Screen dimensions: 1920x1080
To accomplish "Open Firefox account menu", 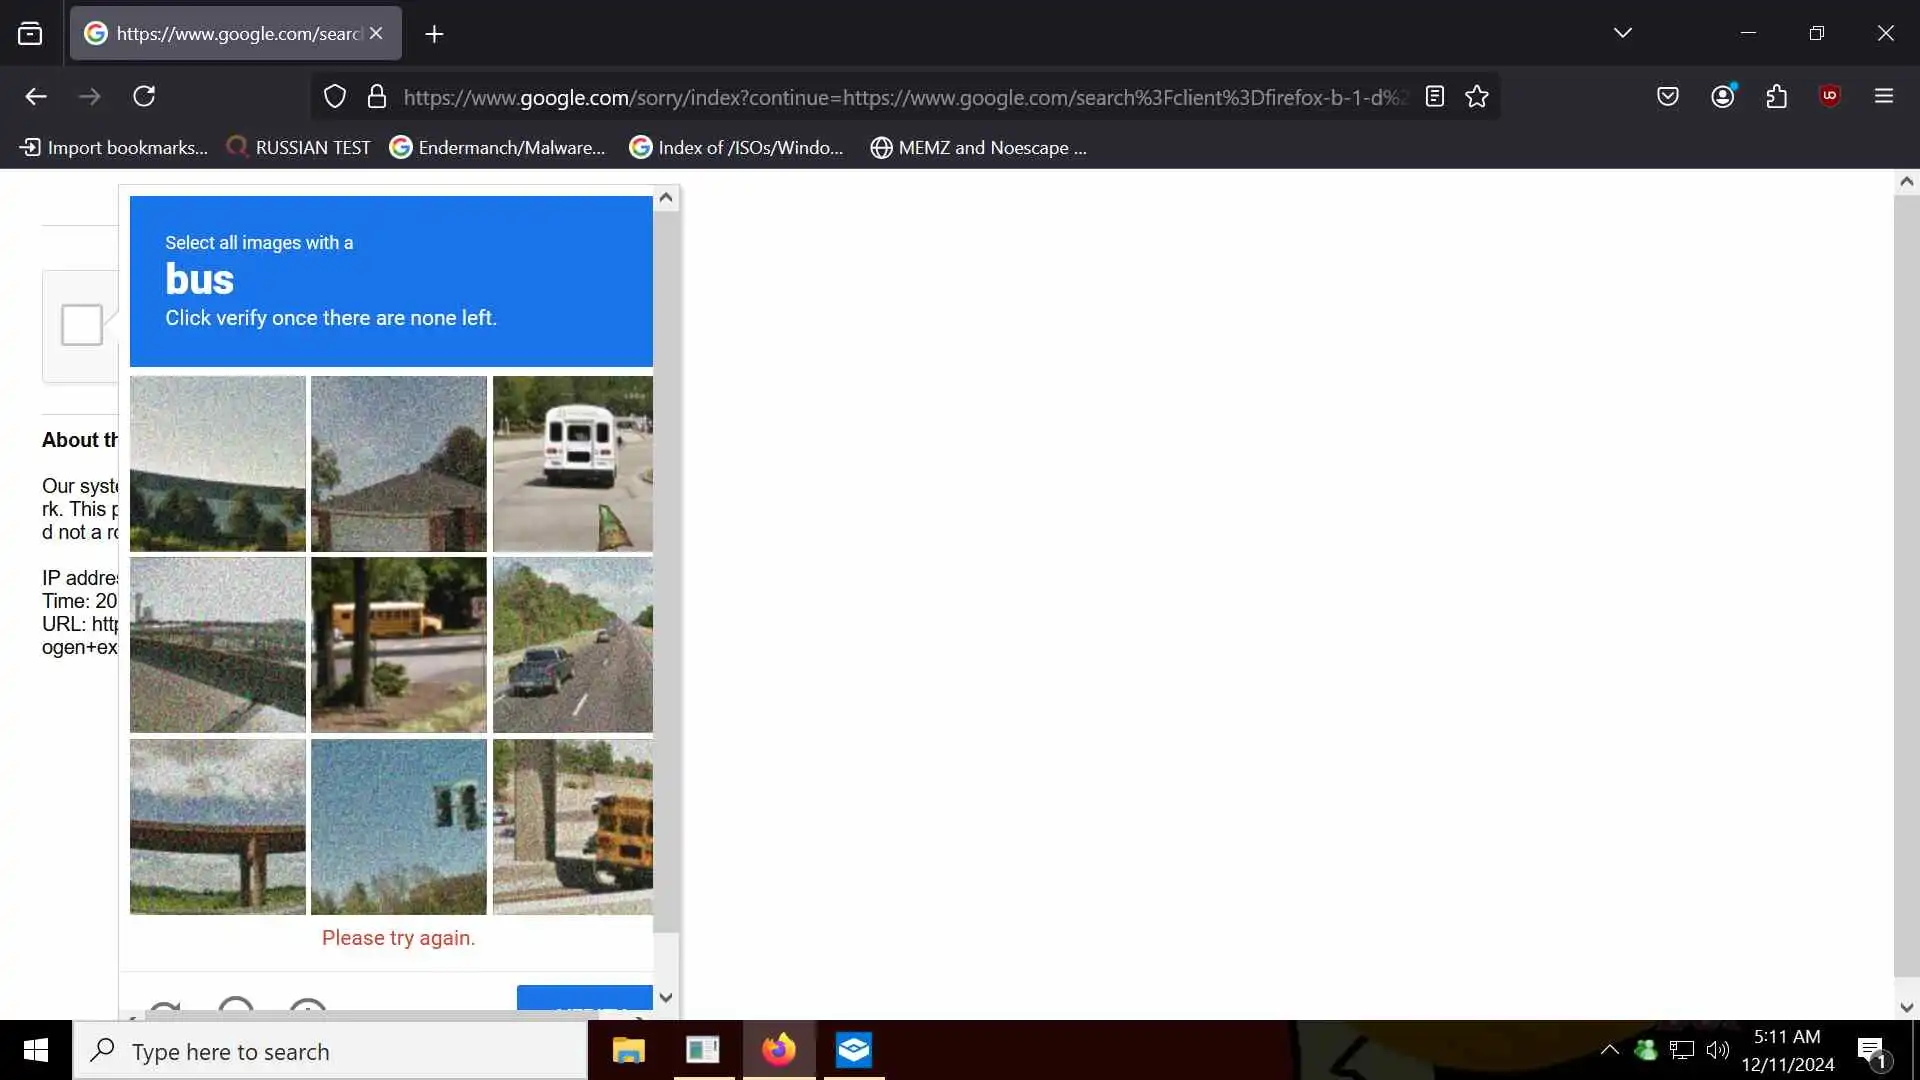I will coord(1722,96).
